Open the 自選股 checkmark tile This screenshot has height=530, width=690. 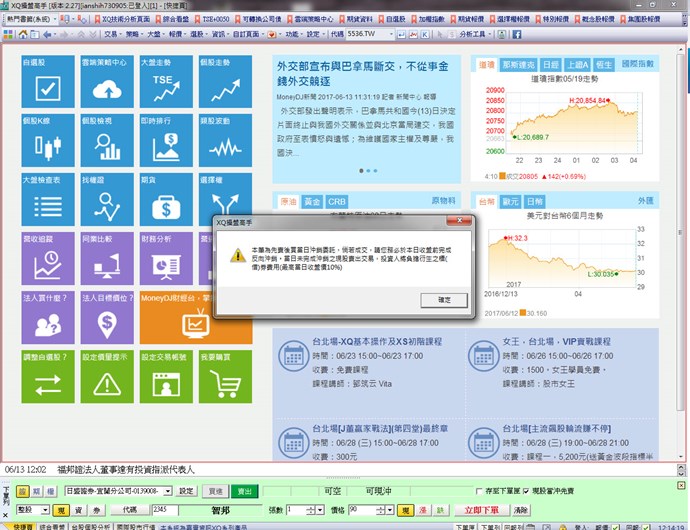coord(48,81)
